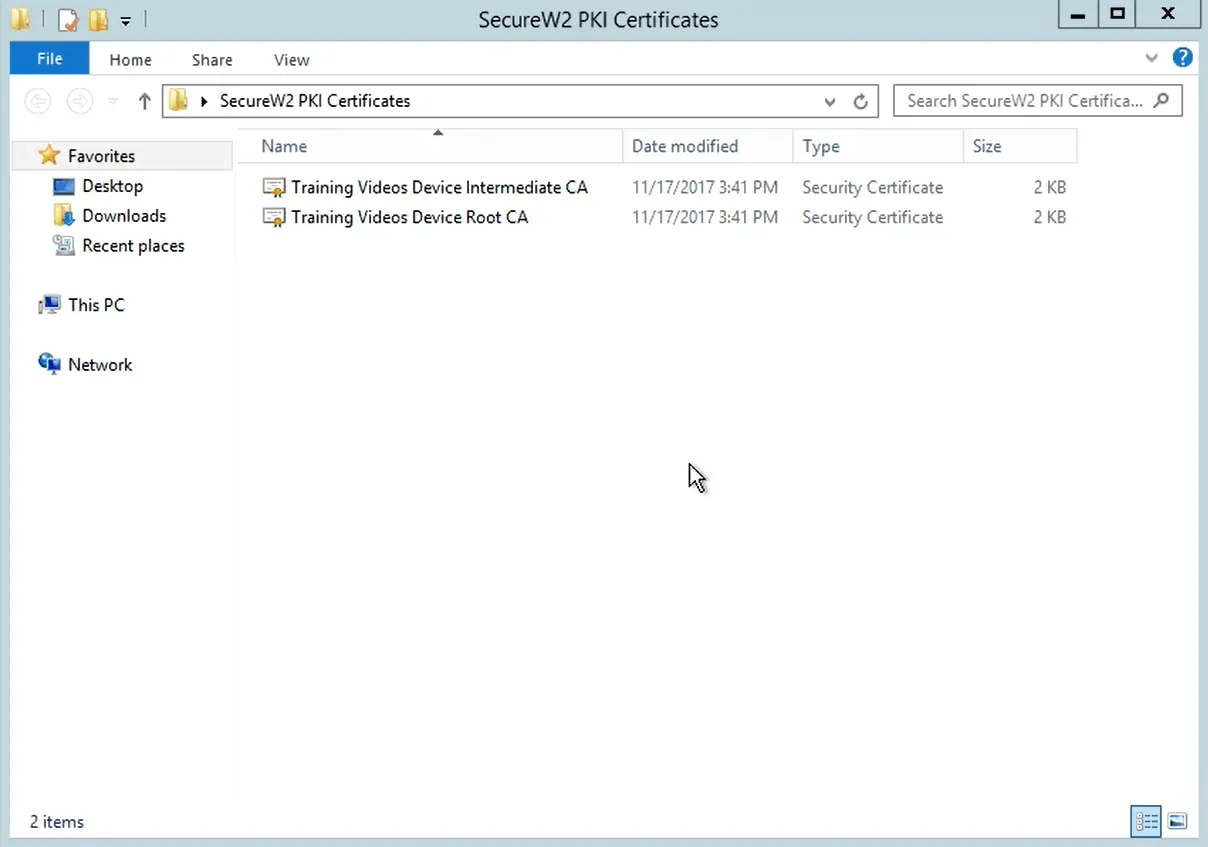This screenshot has height=847, width=1208.
Task: Select Training Videos Device Root CA file
Action: coord(409,217)
